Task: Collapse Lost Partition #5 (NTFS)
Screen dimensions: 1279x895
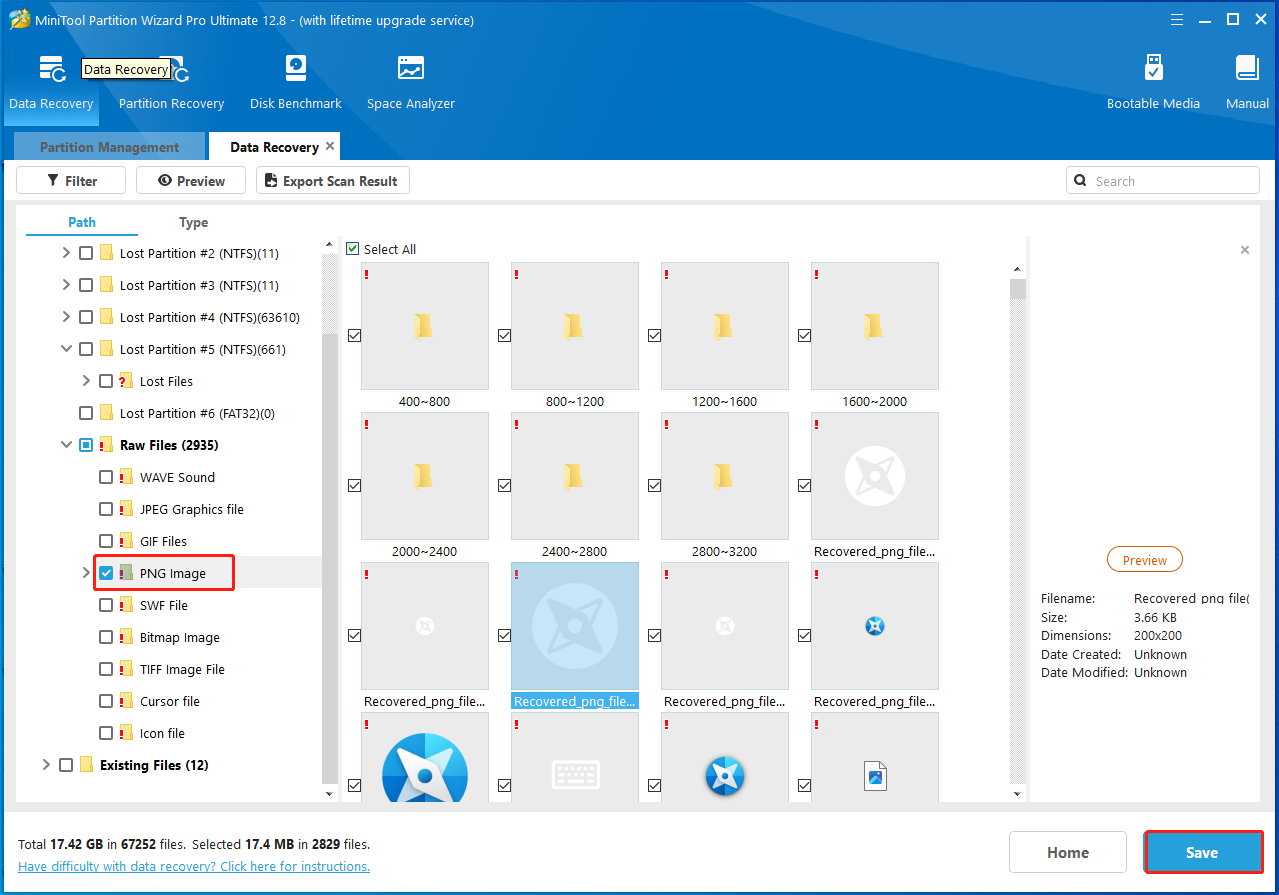Action: [66, 349]
